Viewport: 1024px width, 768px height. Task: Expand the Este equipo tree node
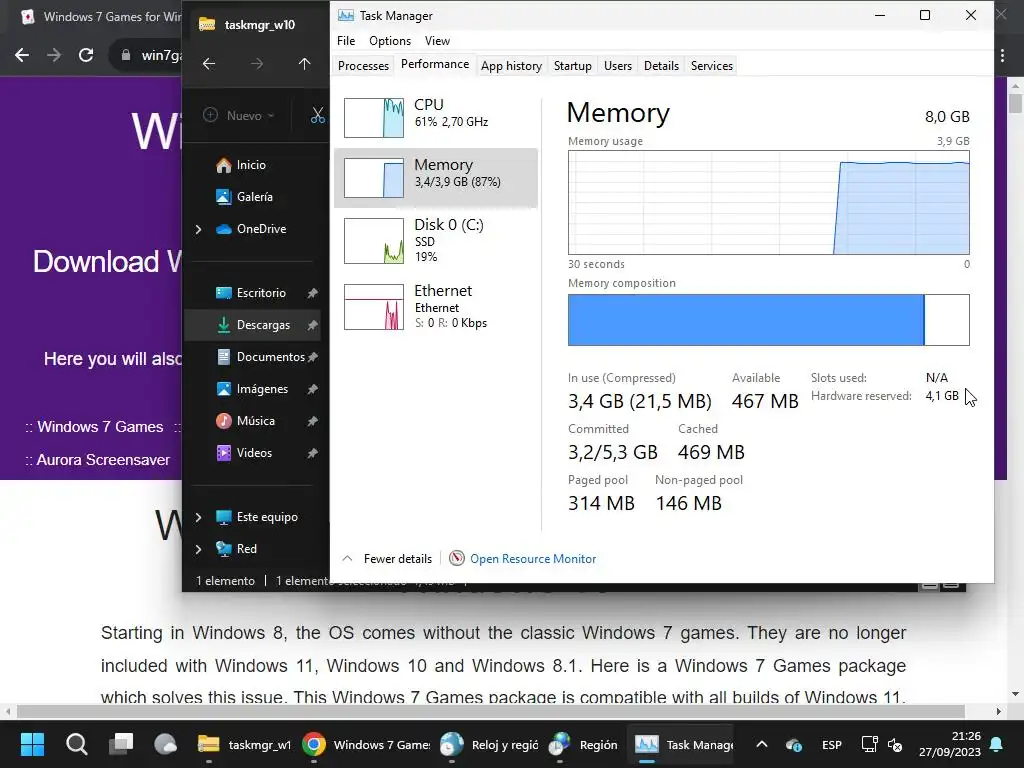[199, 517]
